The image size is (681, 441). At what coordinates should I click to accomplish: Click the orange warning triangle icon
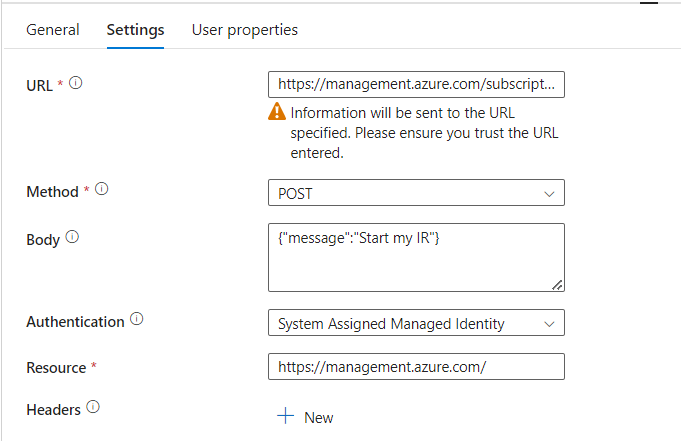click(x=278, y=113)
